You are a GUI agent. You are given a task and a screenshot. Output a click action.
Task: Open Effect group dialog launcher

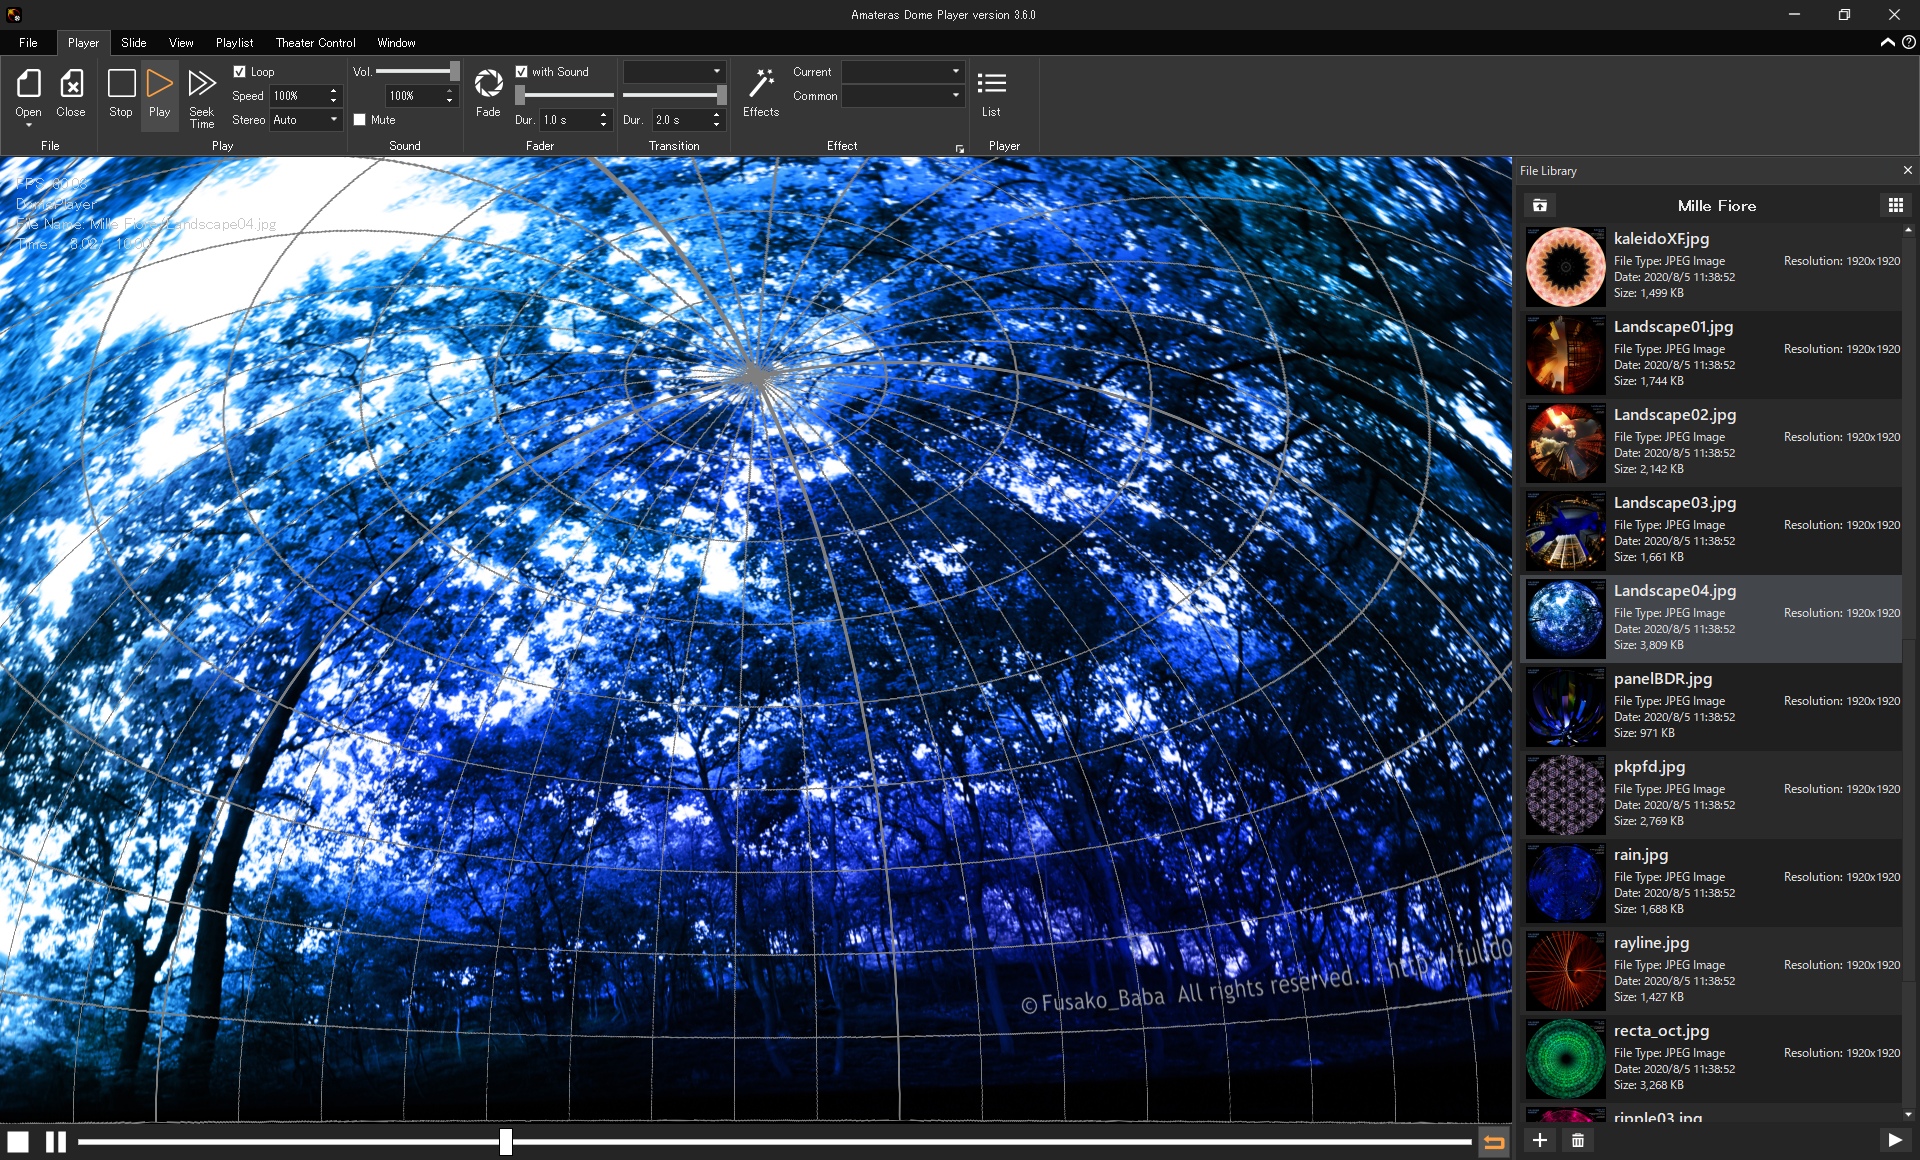click(960, 149)
